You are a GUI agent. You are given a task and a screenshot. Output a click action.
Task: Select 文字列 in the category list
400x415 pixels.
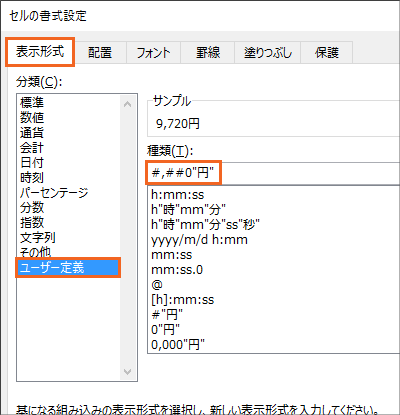(37, 238)
